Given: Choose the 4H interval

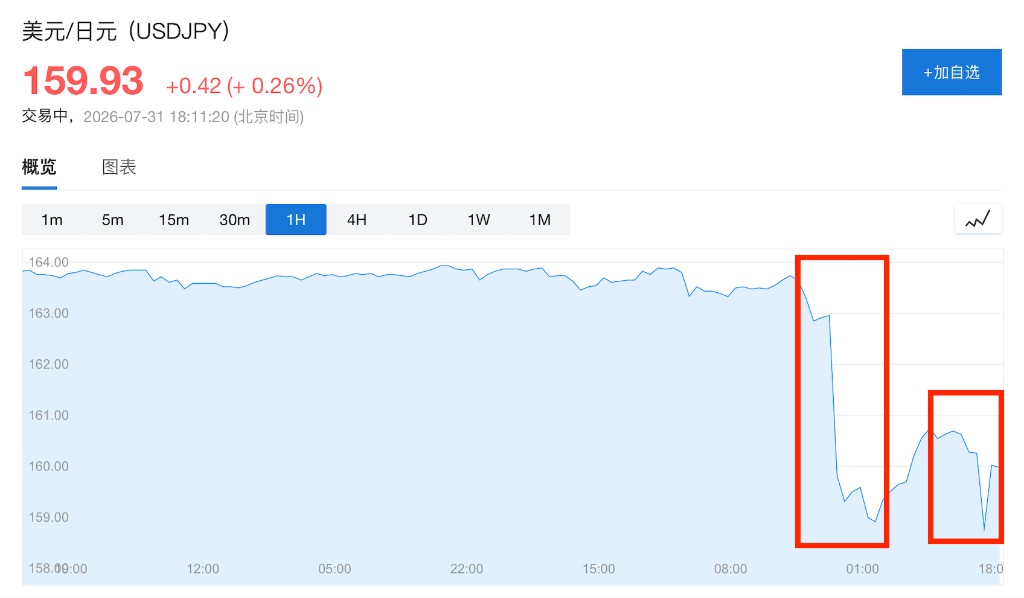Looking at the screenshot, I should (357, 219).
